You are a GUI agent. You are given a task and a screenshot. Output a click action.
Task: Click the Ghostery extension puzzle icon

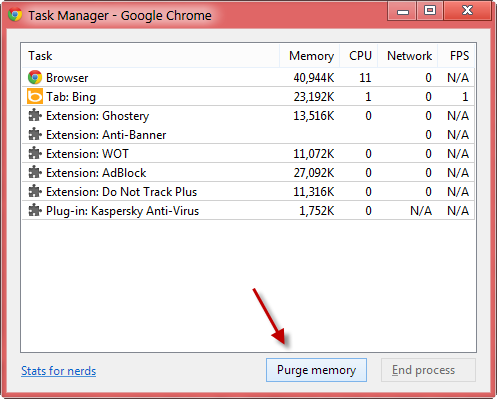pyautogui.click(x=35, y=115)
